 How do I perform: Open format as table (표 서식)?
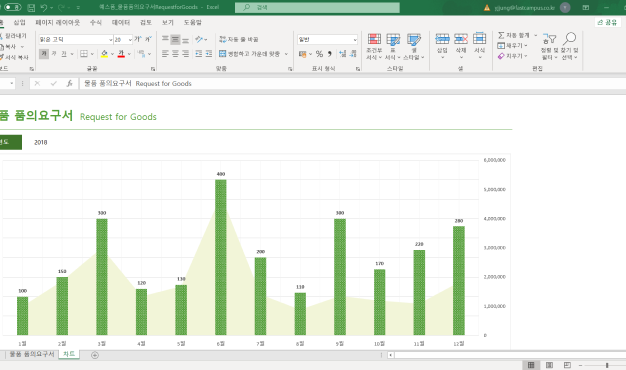(393, 47)
